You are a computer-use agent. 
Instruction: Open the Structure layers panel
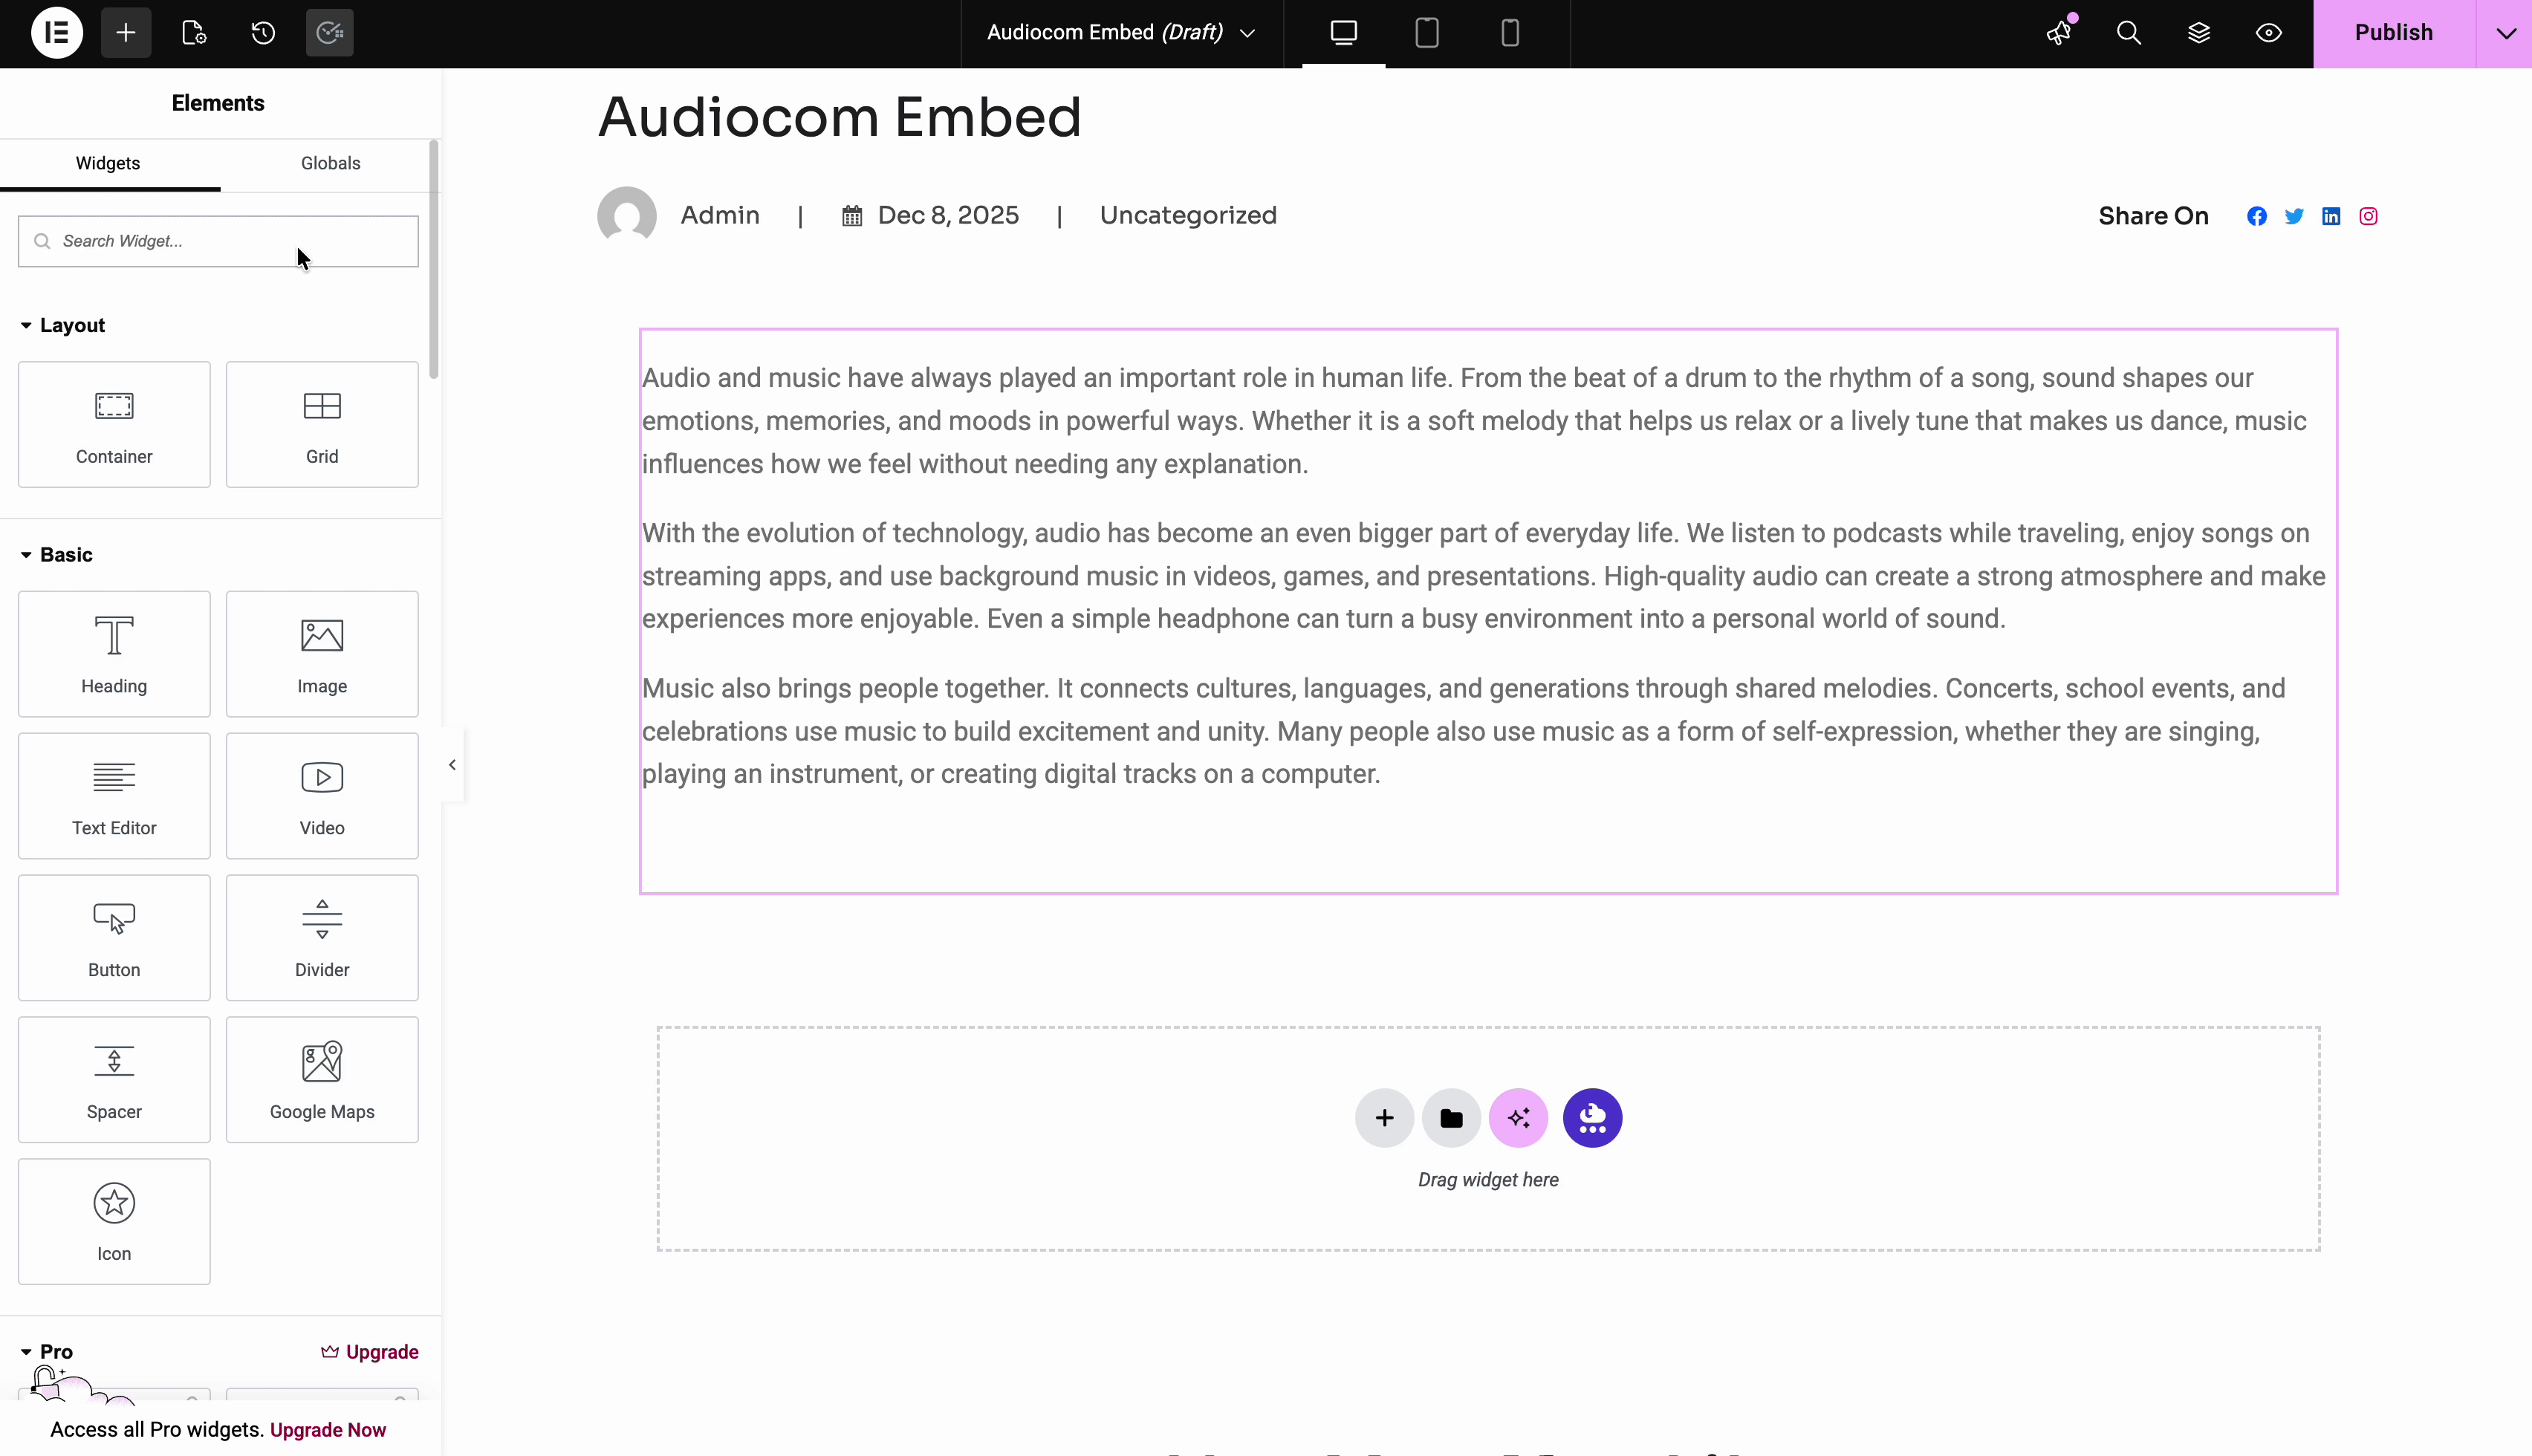(x=2199, y=33)
